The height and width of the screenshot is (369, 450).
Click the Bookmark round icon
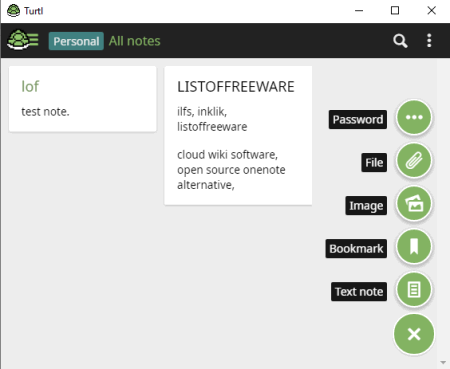tap(414, 247)
